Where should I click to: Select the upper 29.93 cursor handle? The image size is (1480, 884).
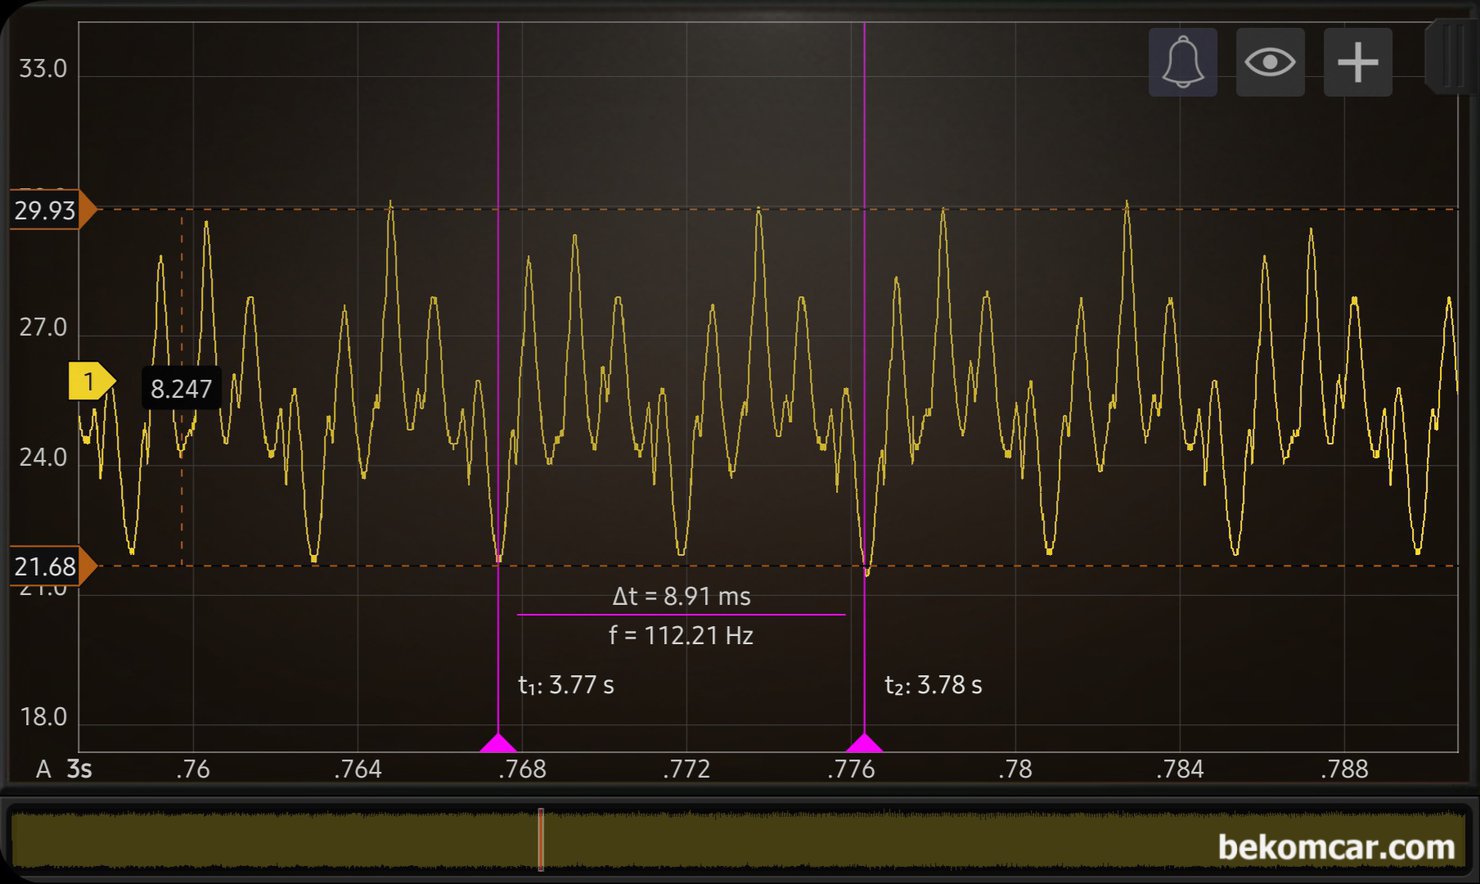tap(54, 210)
